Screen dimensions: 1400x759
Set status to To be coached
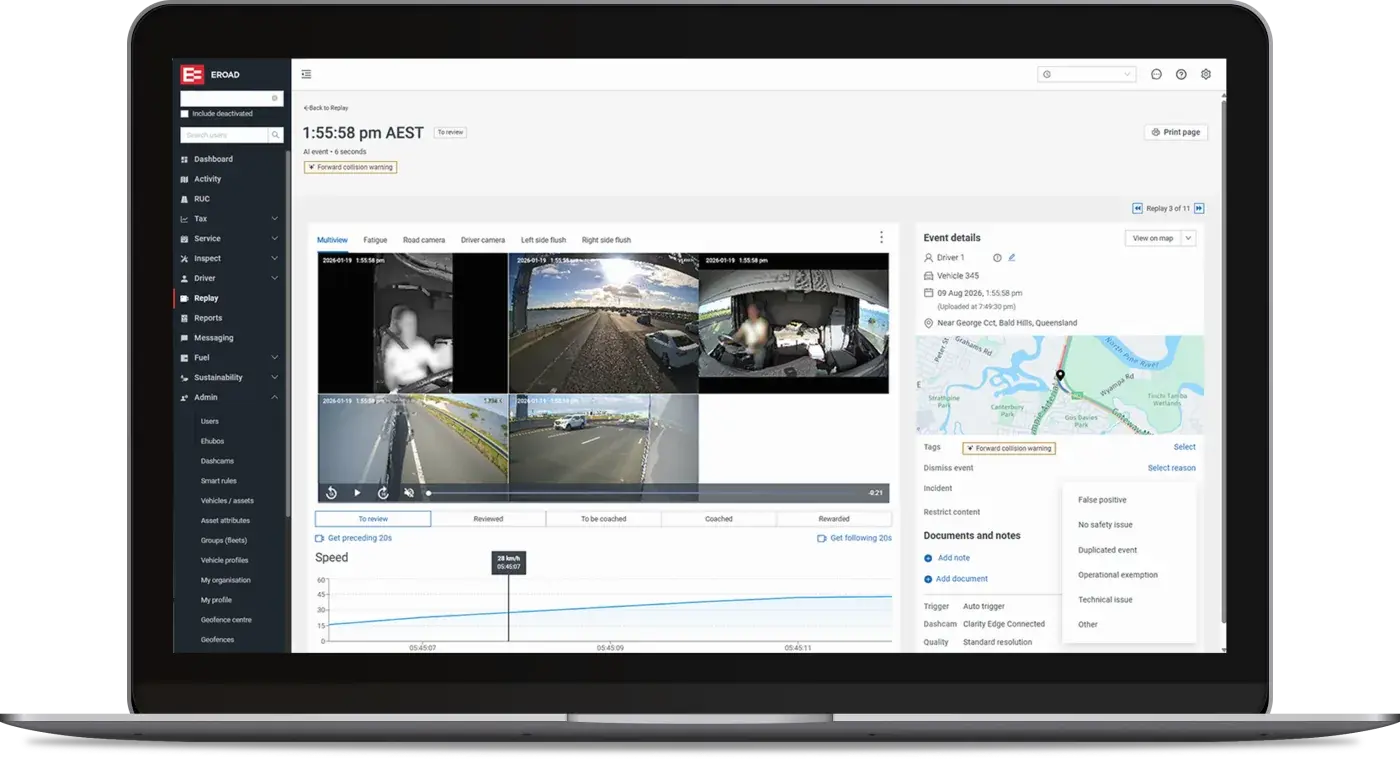click(x=603, y=519)
